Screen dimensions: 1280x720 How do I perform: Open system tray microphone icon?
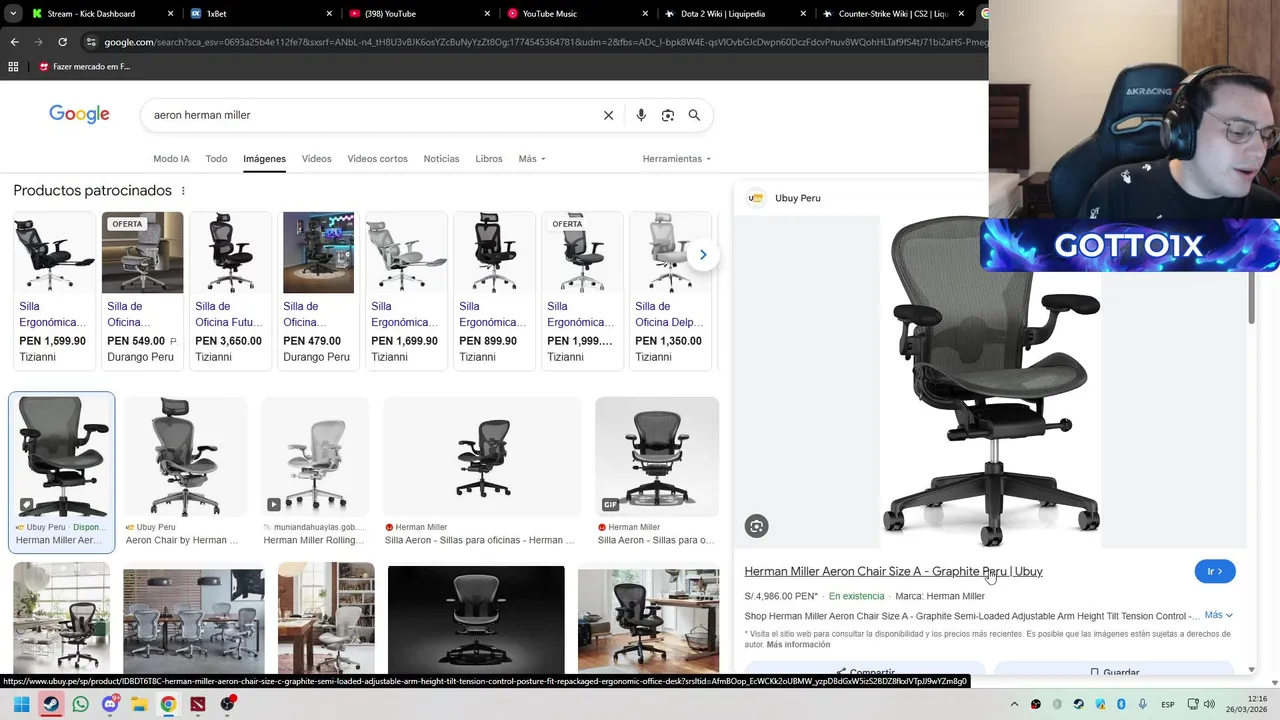1142,705
